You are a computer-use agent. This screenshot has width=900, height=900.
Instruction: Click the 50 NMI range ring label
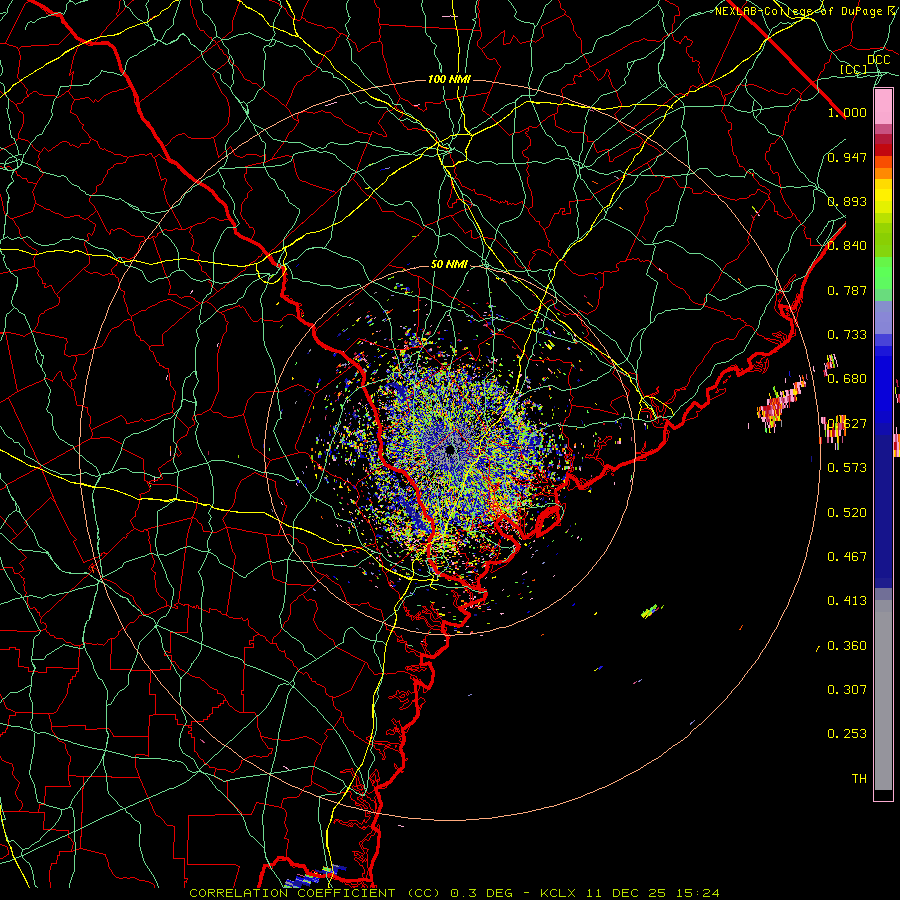(x=449, y=264)
